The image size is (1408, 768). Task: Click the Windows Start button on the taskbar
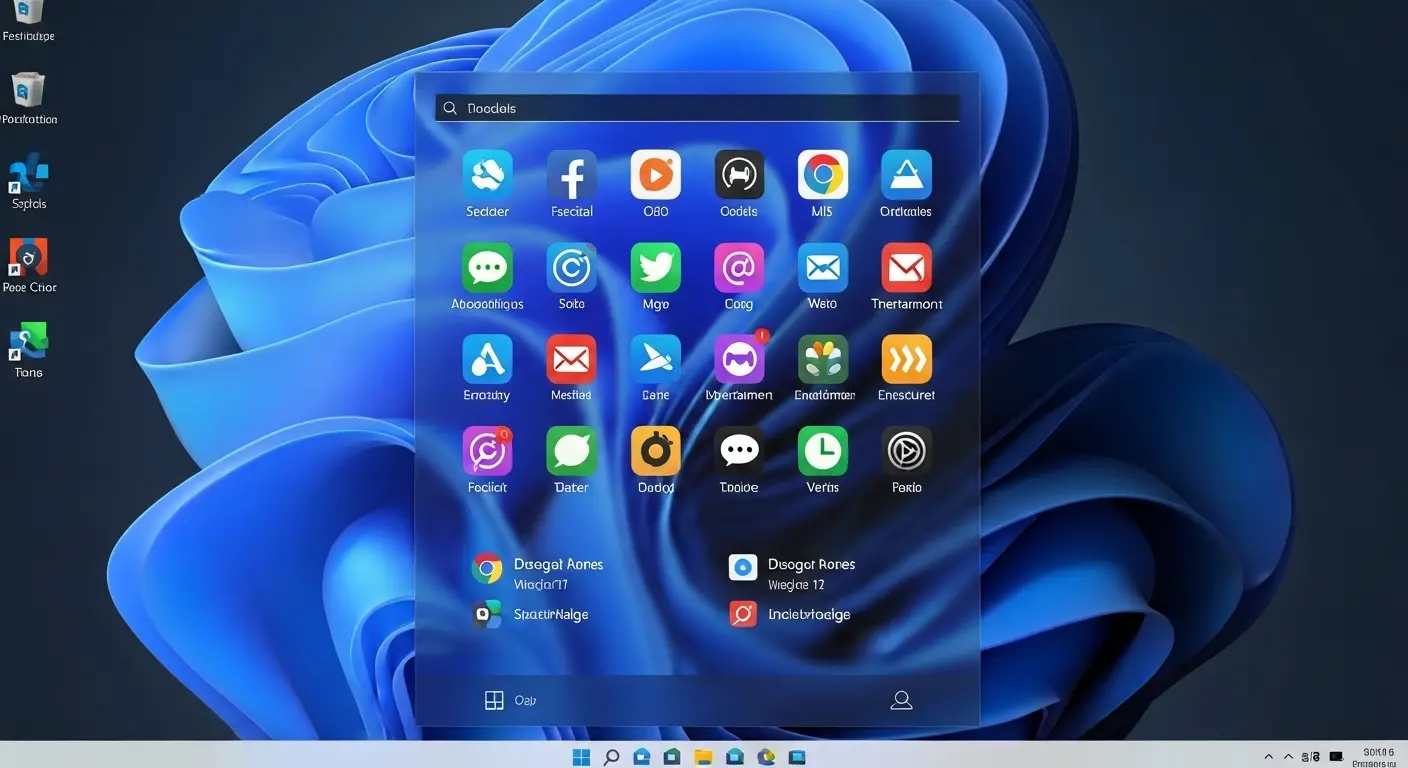coord(581,757)
